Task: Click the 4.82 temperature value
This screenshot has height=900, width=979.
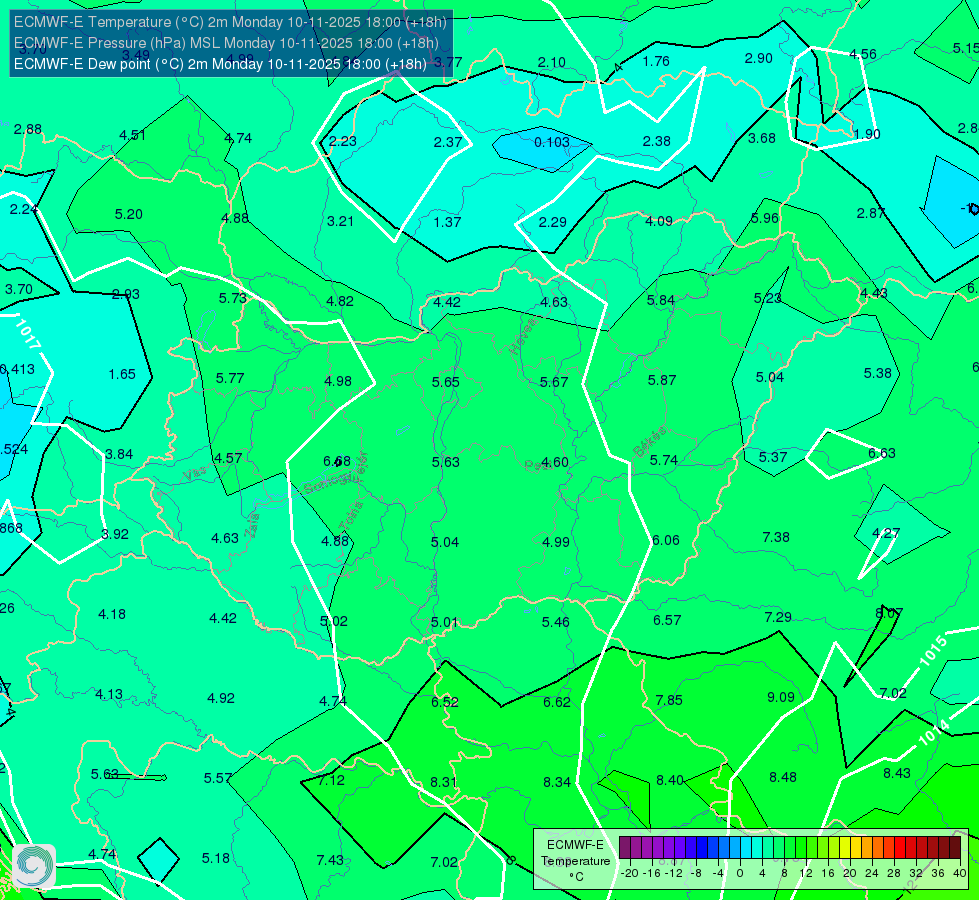Action: tap(340, 301)
